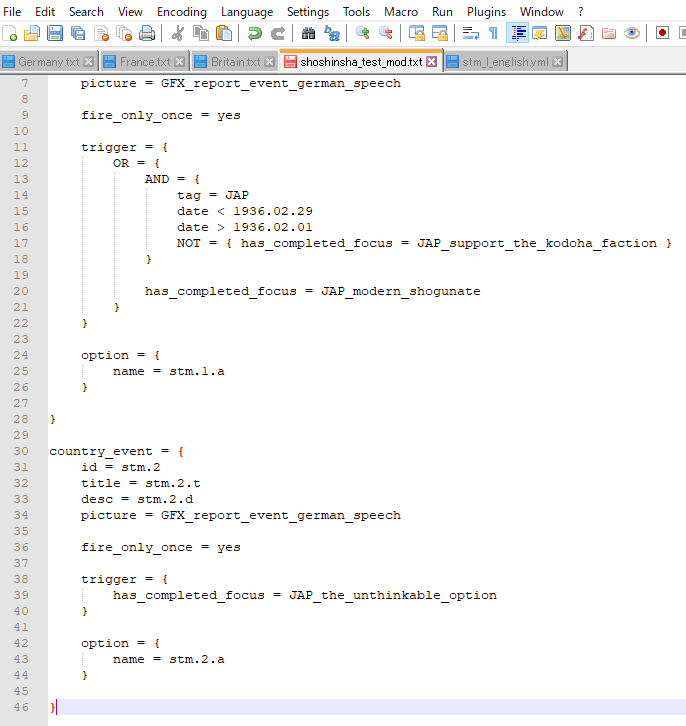Viewport: 686px width, 726px height.
Task: Switch to the Germany.txt tab
Action: point(49,62)
